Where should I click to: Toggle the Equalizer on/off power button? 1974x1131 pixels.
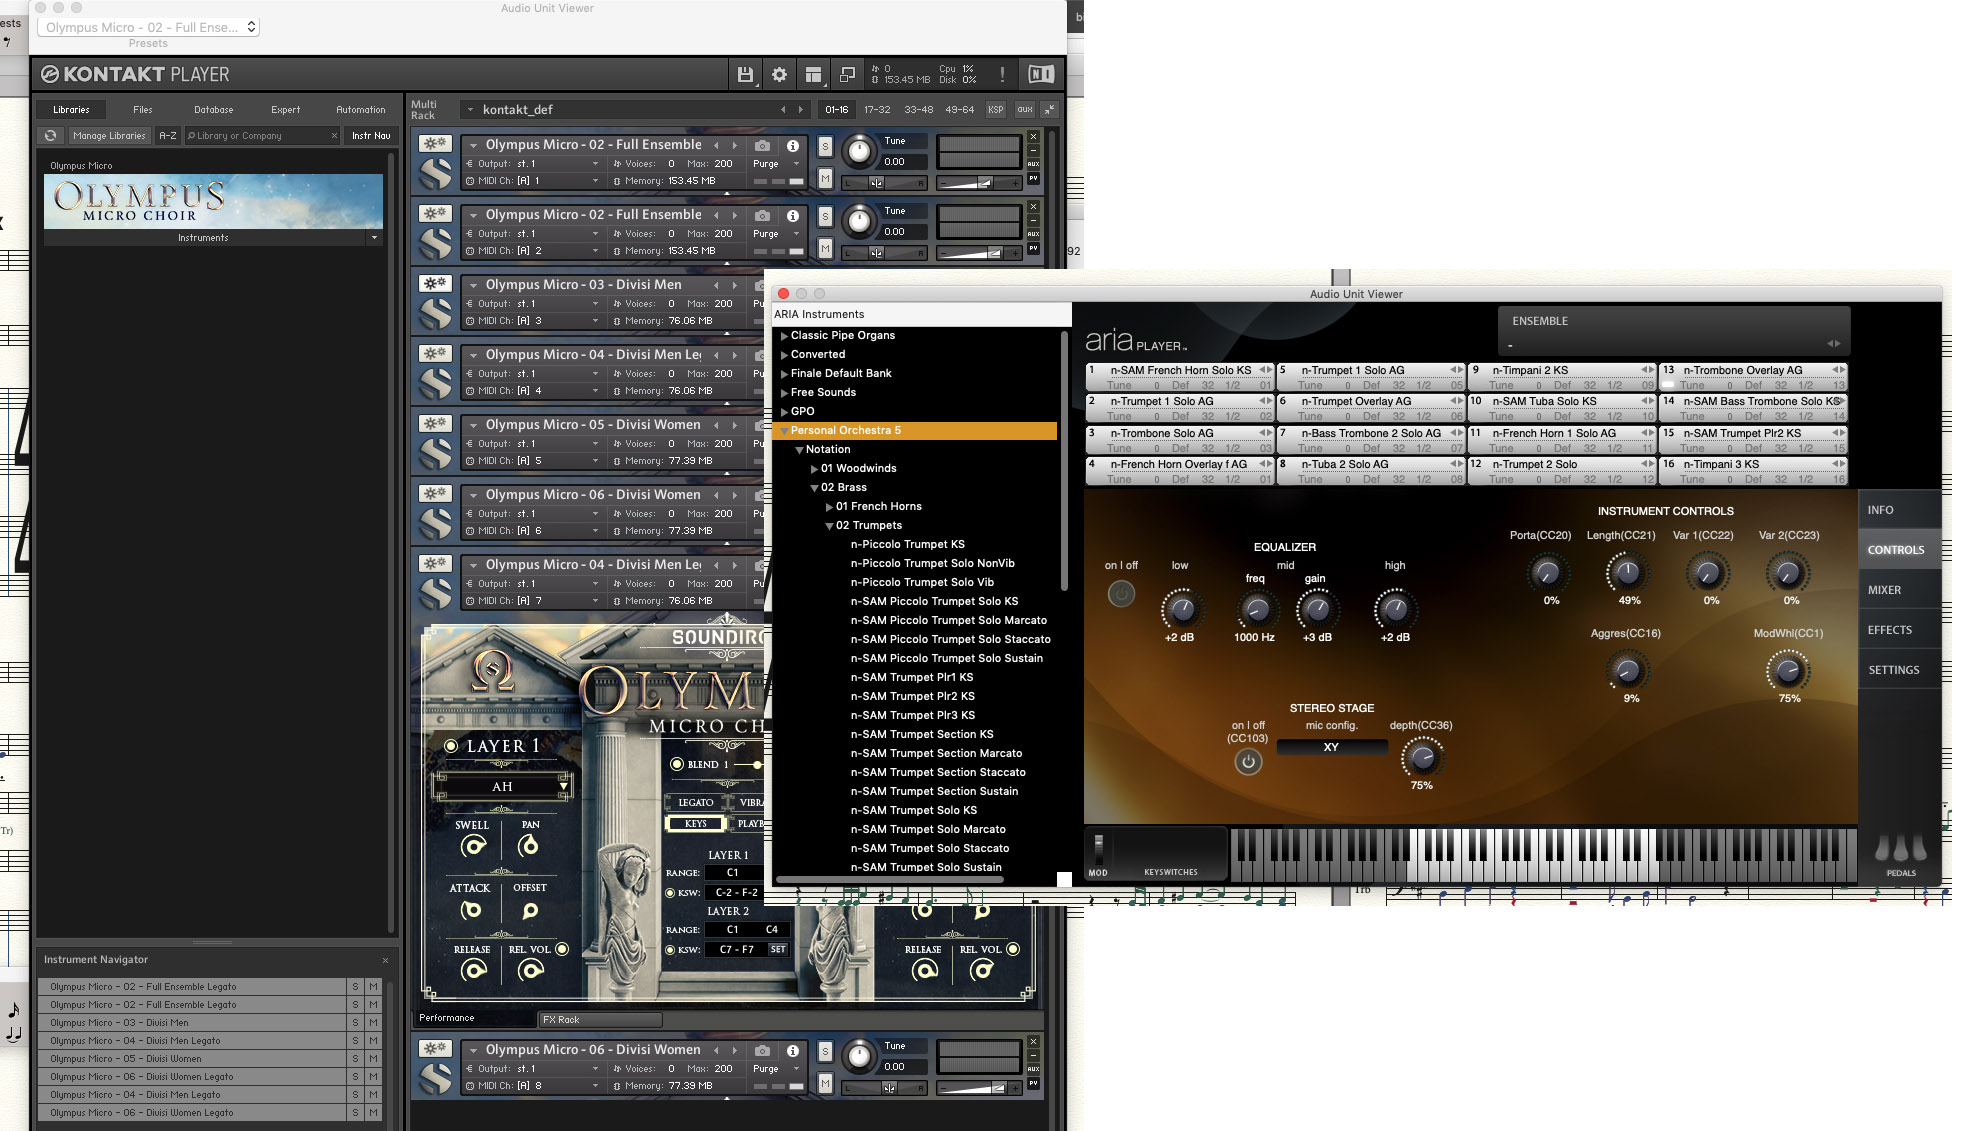pyautogui.click(x=1120, y=593)
